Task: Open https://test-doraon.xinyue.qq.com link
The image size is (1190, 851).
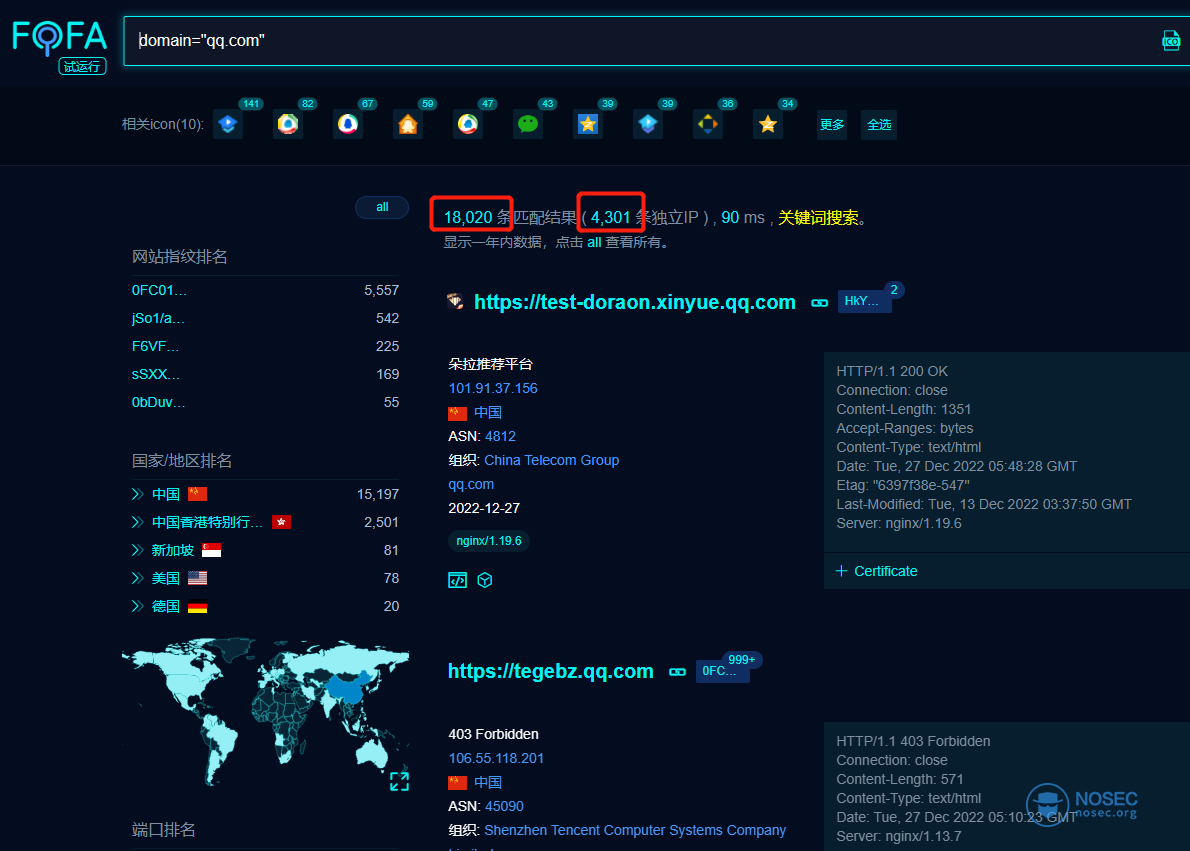Action: pyautogui.click(x=634, y=302)
